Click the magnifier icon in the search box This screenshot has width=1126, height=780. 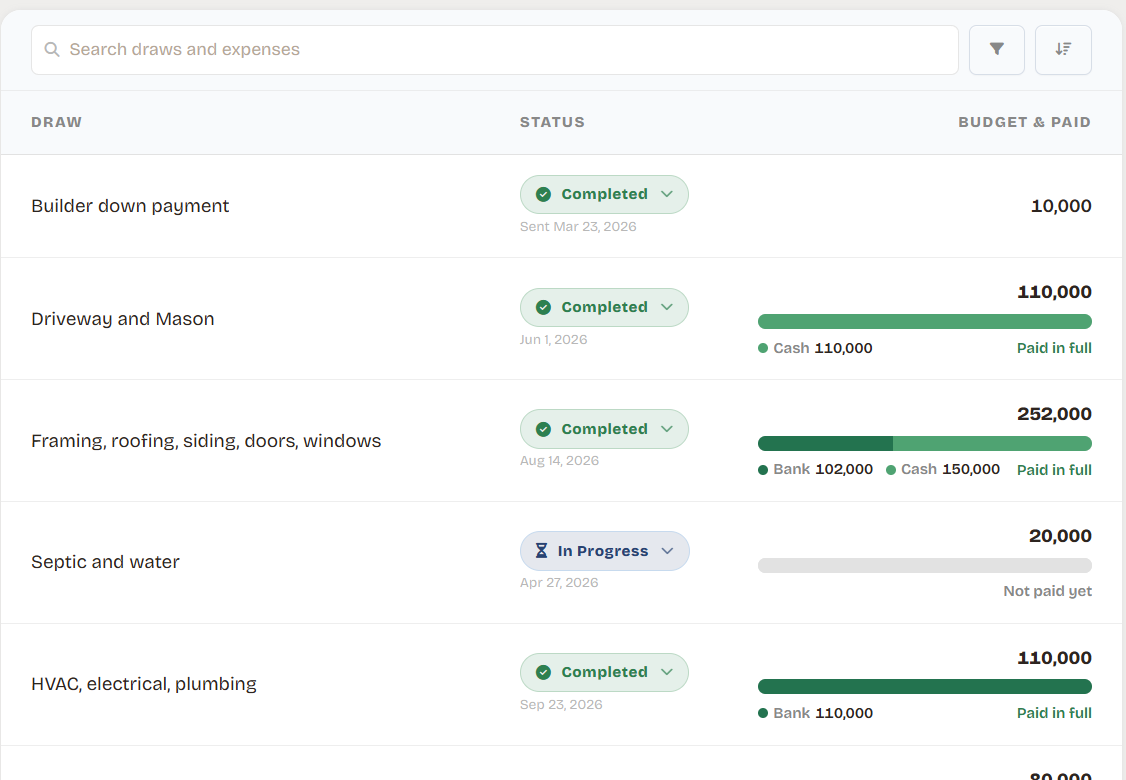[x=52, y=50]
